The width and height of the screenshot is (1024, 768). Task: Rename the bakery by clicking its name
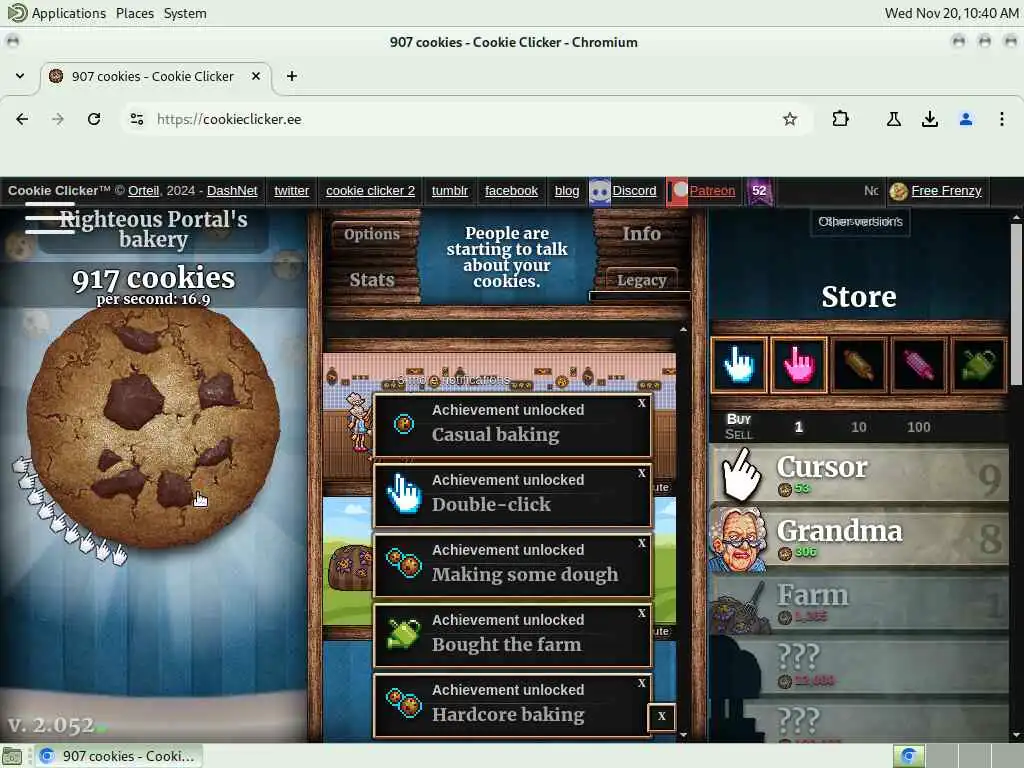(153, 229)
